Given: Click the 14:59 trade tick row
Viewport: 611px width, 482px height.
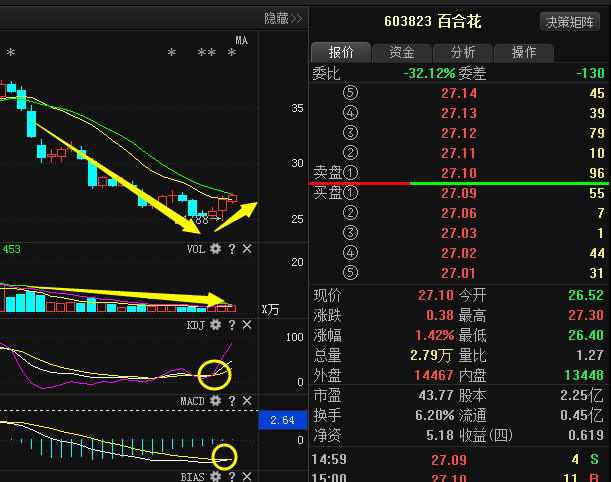Looking at the screenshot, I should [x=460, y=460].
